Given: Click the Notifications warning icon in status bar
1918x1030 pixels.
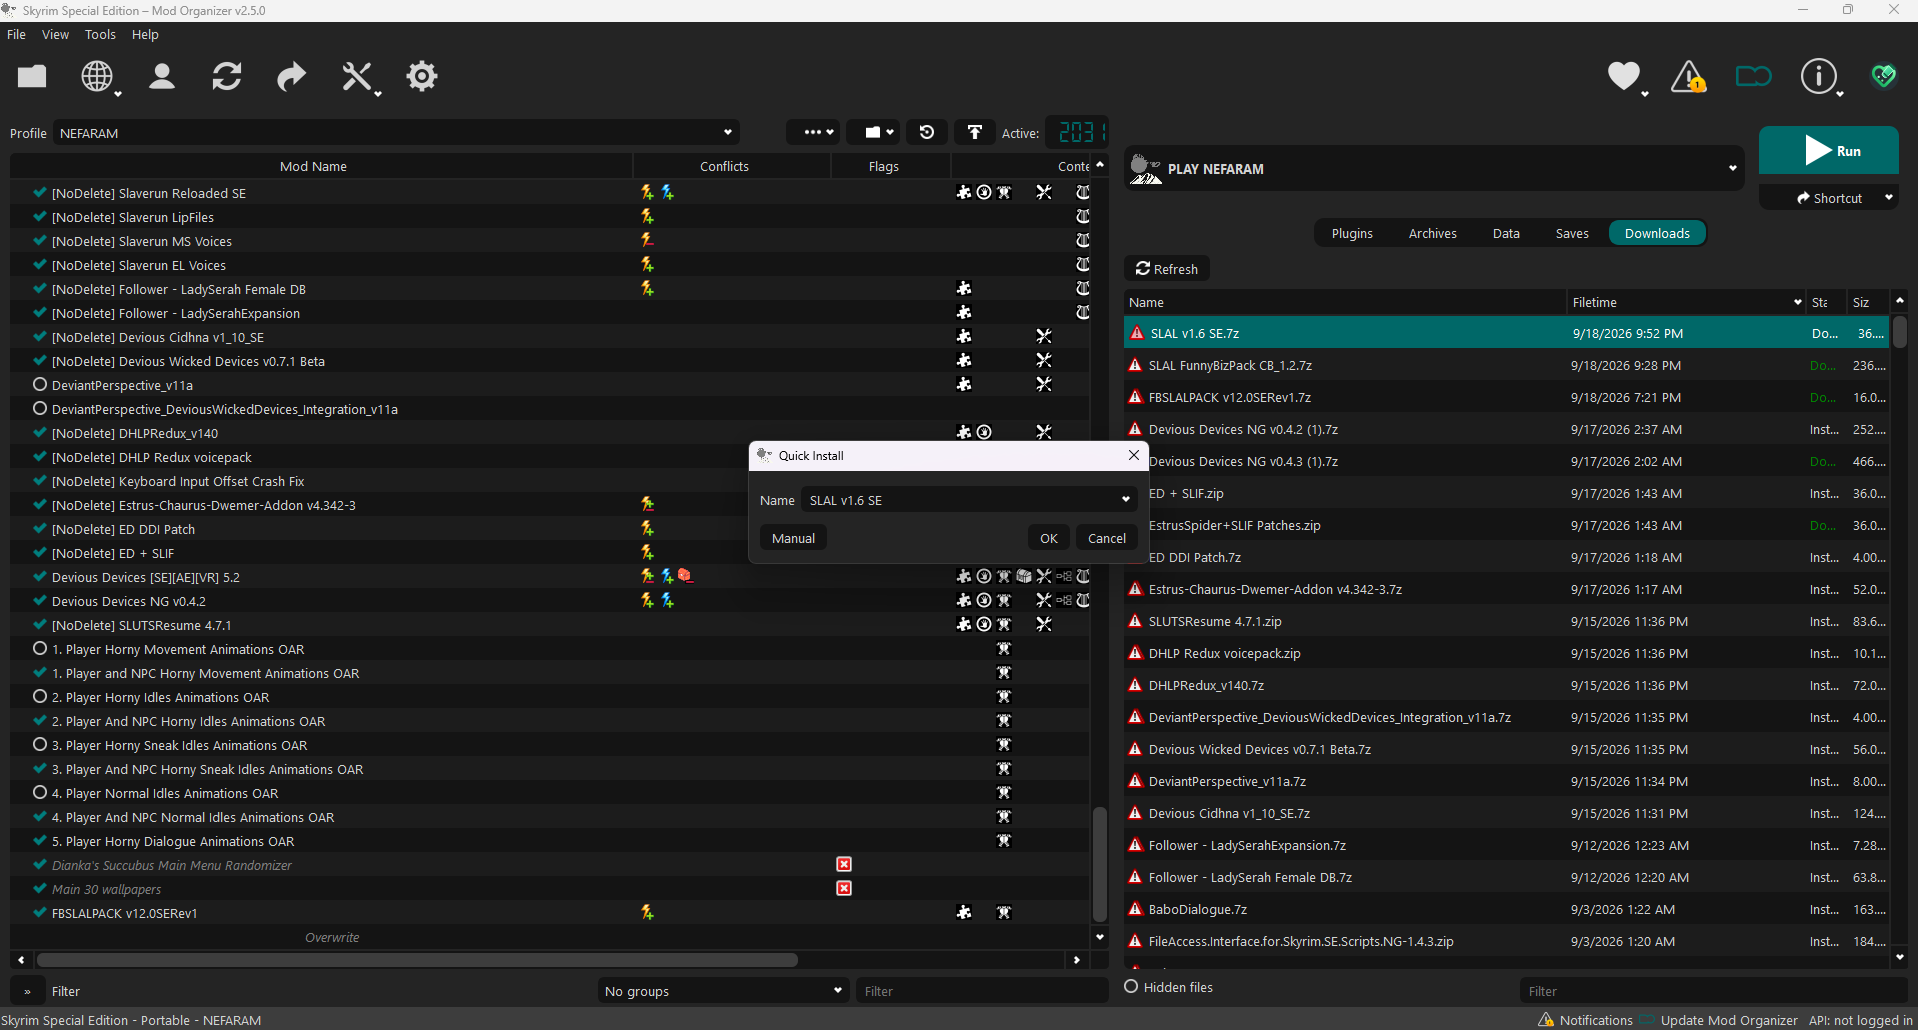Looking at the screenshot, I should tap(1546, 1019).
